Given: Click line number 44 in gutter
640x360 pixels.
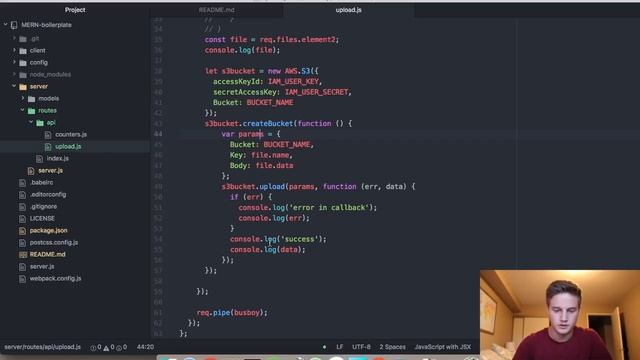Looking at the screenshot, I should click(x=158, y=134).
